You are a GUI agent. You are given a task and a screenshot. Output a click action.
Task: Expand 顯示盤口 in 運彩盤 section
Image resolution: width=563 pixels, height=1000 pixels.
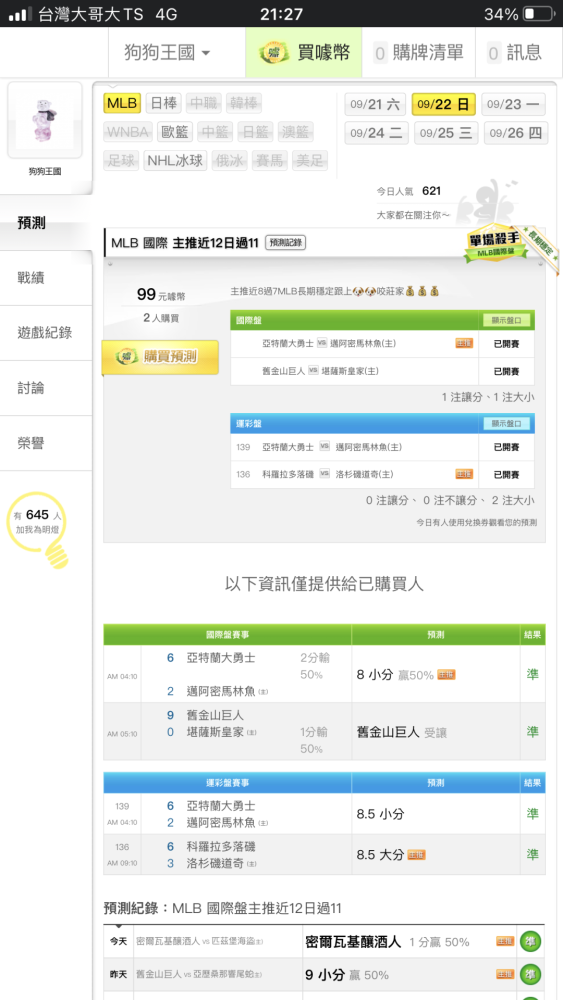click(506, 423)
